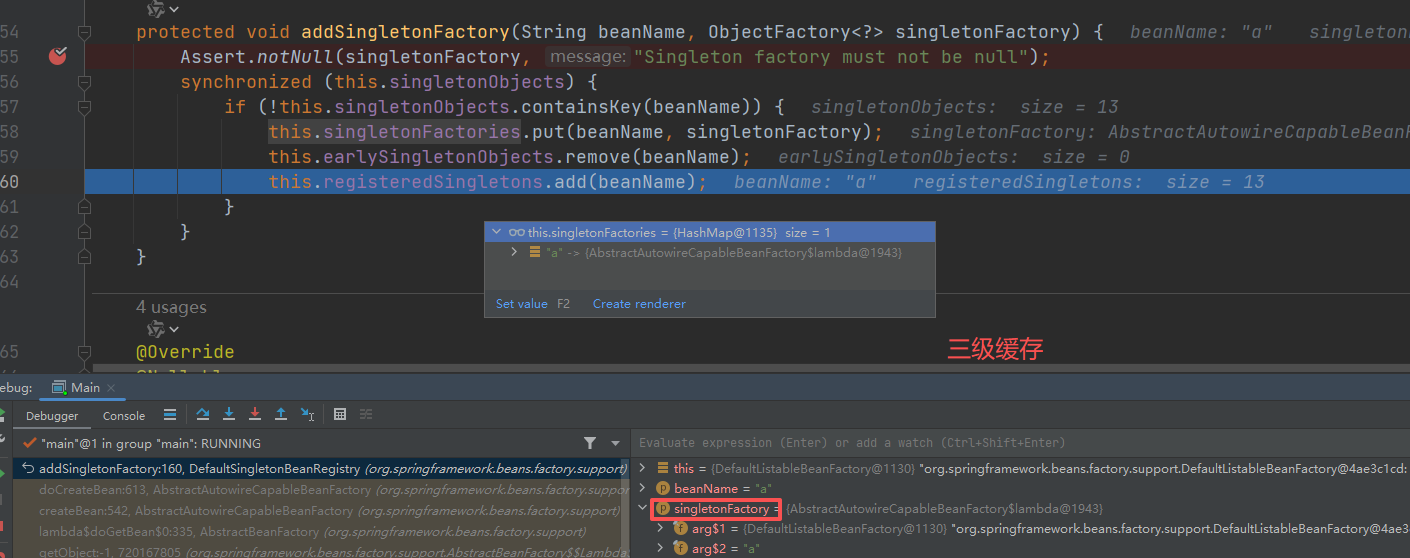Click the Create renderer link
The height and width of the screenshot is (558, 1410).
pyautogui.click(x=639, y=303)
